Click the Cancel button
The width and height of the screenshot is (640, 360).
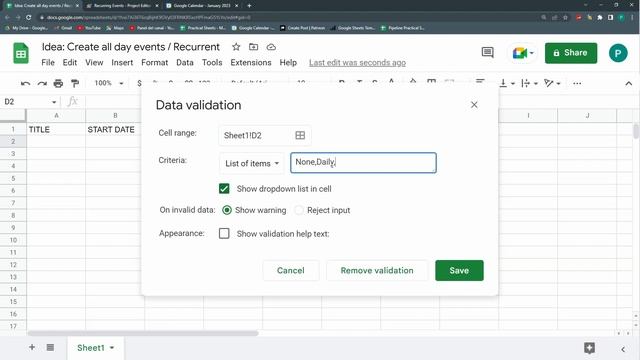[x=291, y=270]
